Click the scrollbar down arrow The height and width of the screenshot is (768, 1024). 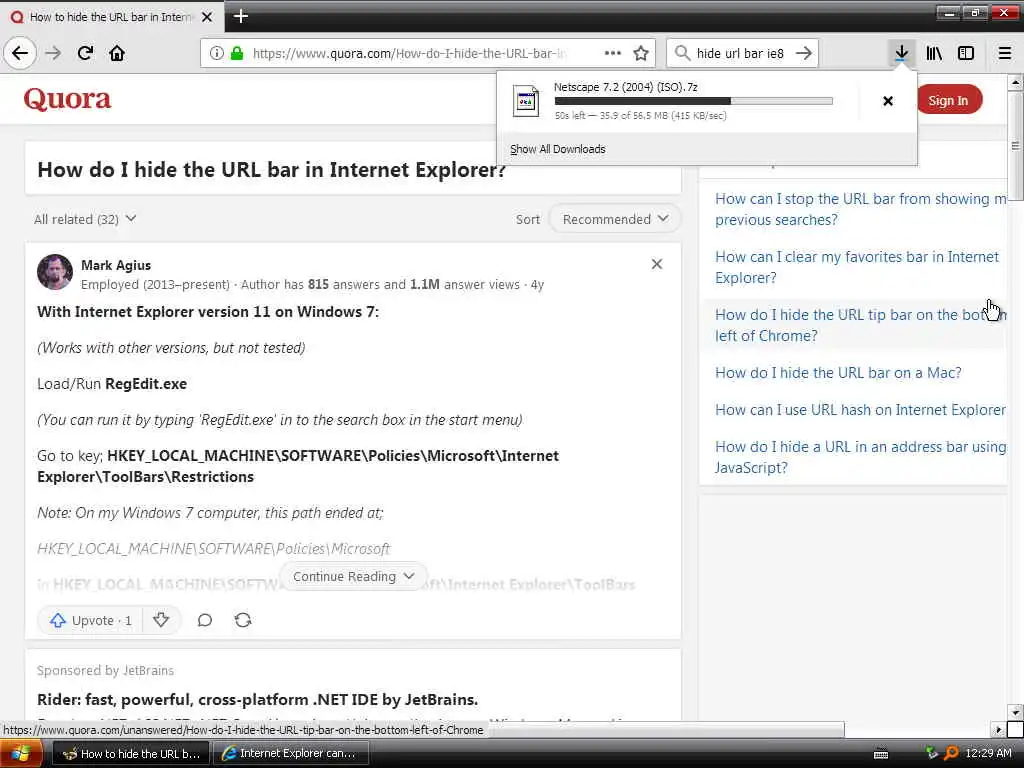click(x=1015, y=712)
